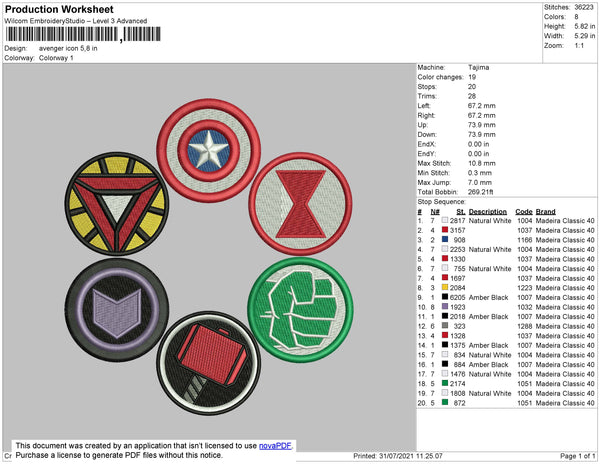
Task: Click 'Wilcom EmbroideryStudio – Level 3 Advanced' text
Action: tap(76, 21)
